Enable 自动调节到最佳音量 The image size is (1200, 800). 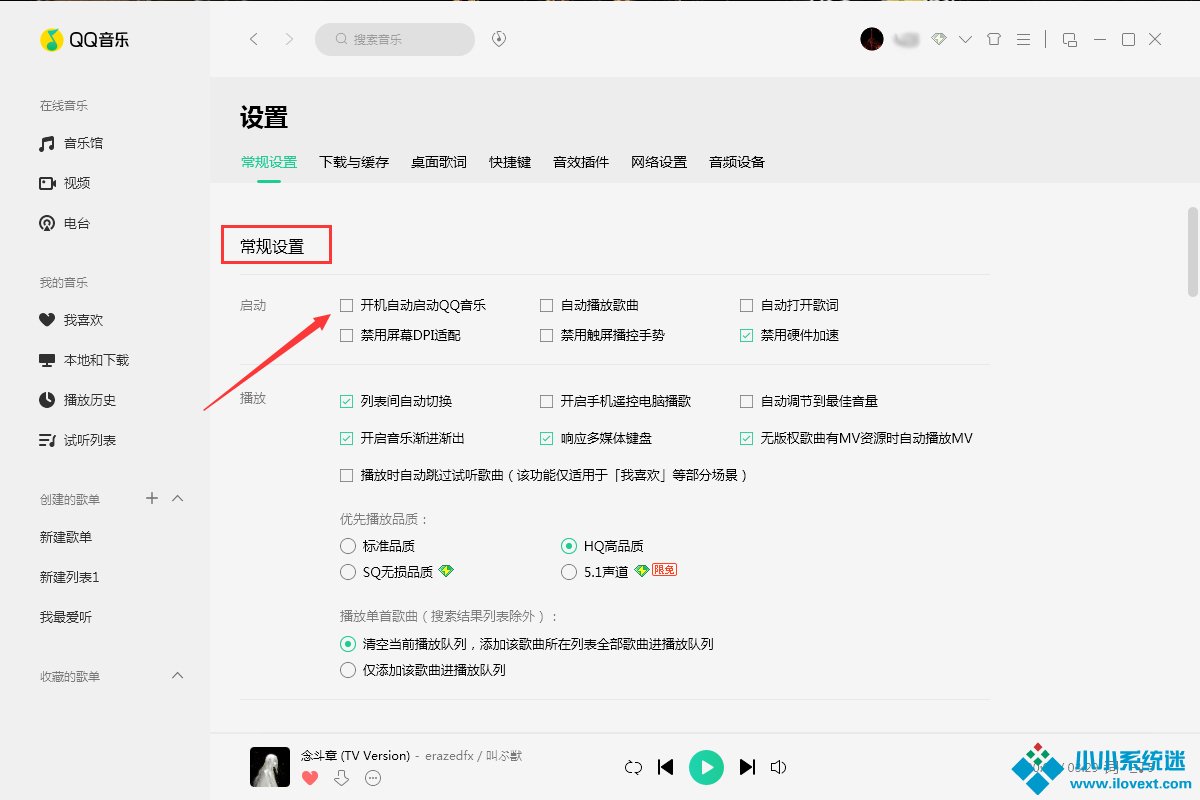747,401
